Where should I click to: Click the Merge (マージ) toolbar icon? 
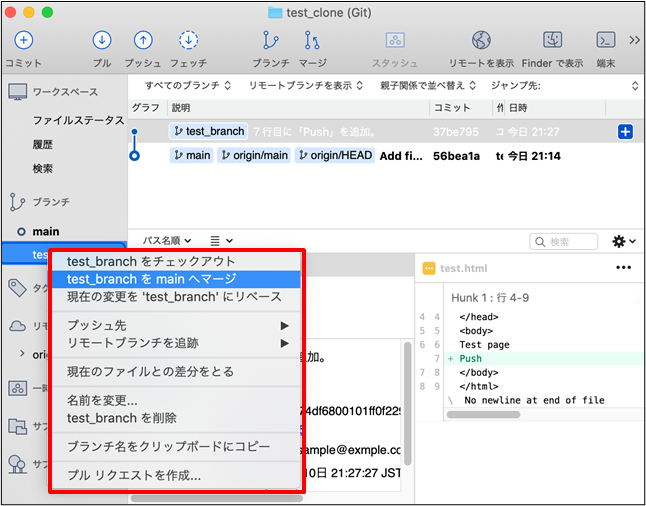(312, 40)
